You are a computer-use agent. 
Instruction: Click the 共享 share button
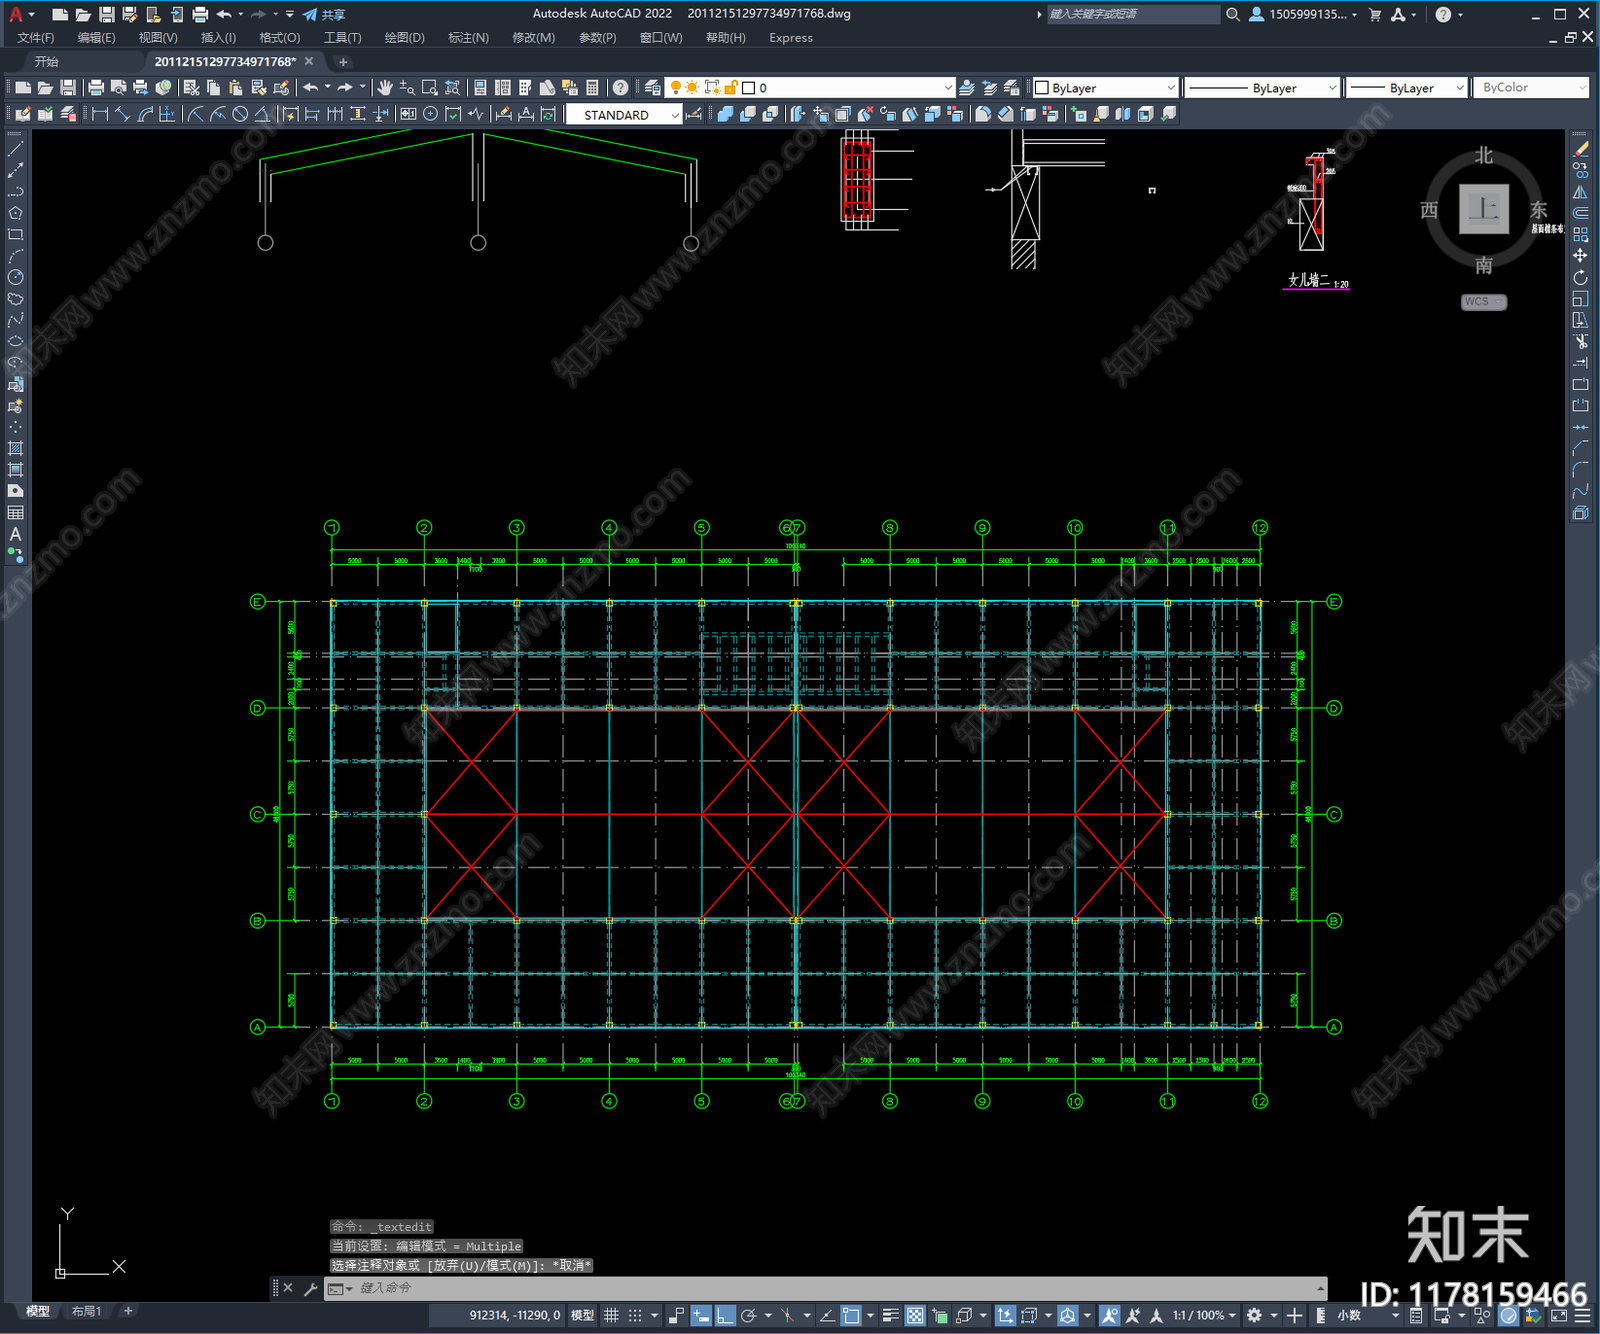324,14
